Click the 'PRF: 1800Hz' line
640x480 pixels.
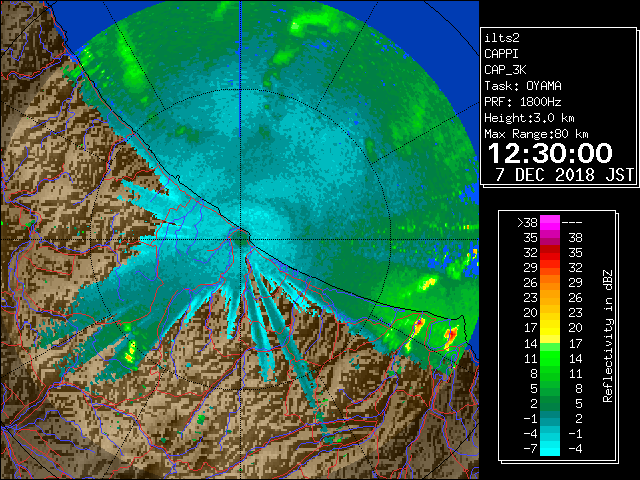coord(523,102)
